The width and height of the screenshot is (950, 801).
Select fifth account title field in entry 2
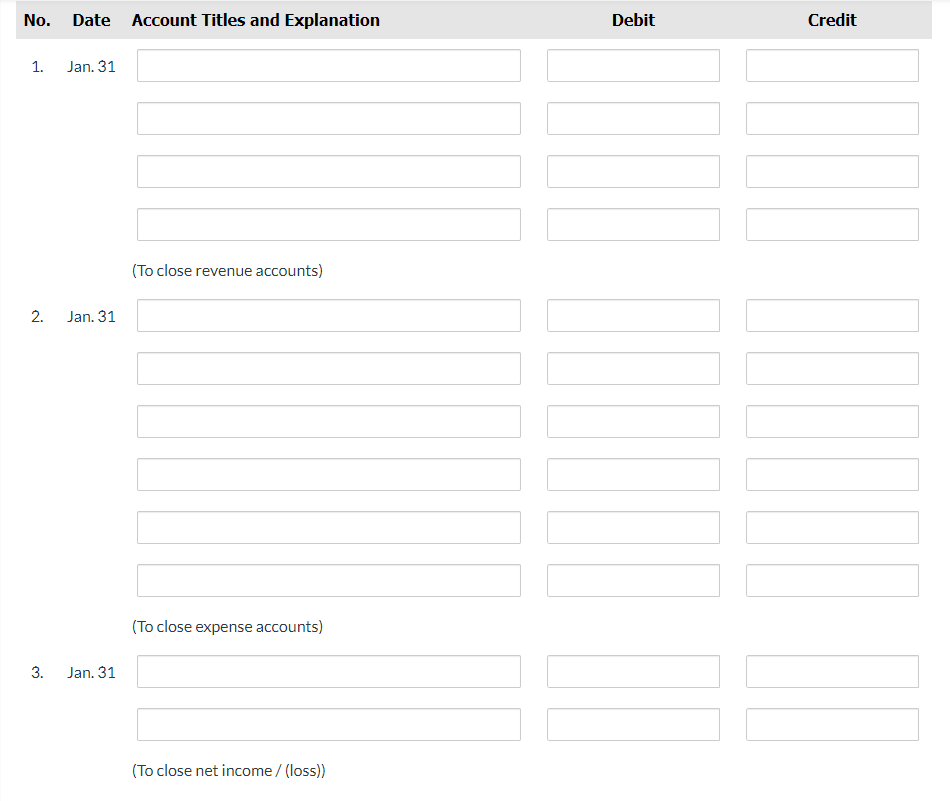pos(328,527)
